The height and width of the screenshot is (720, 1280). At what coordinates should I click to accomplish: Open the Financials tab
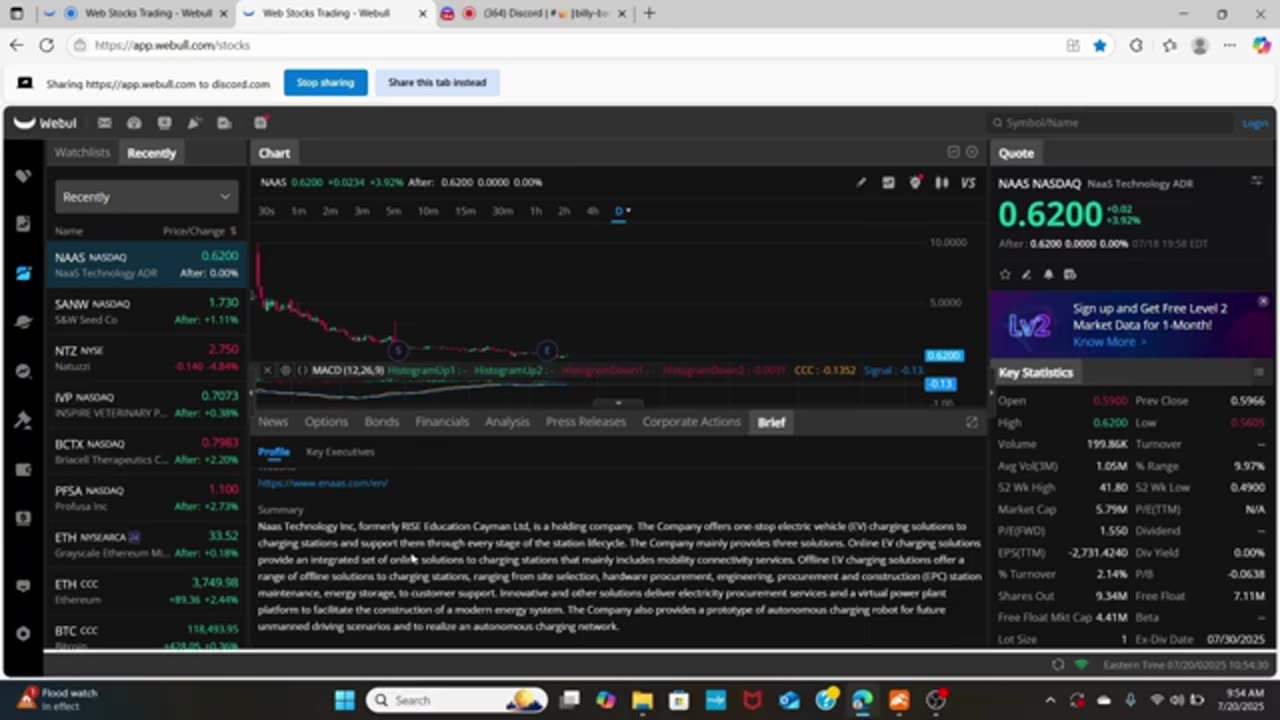click(x=442, y=422)
